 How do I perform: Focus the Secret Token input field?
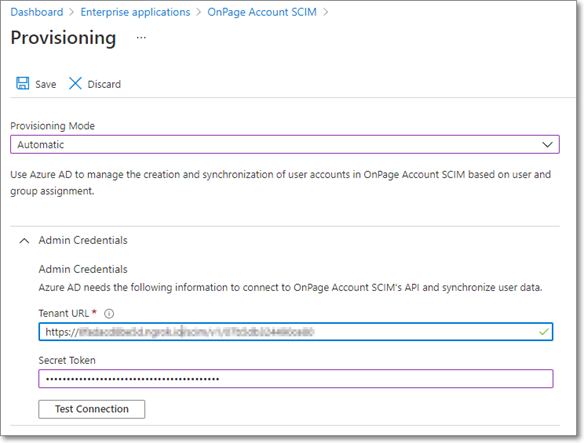(x=296, y=379)
